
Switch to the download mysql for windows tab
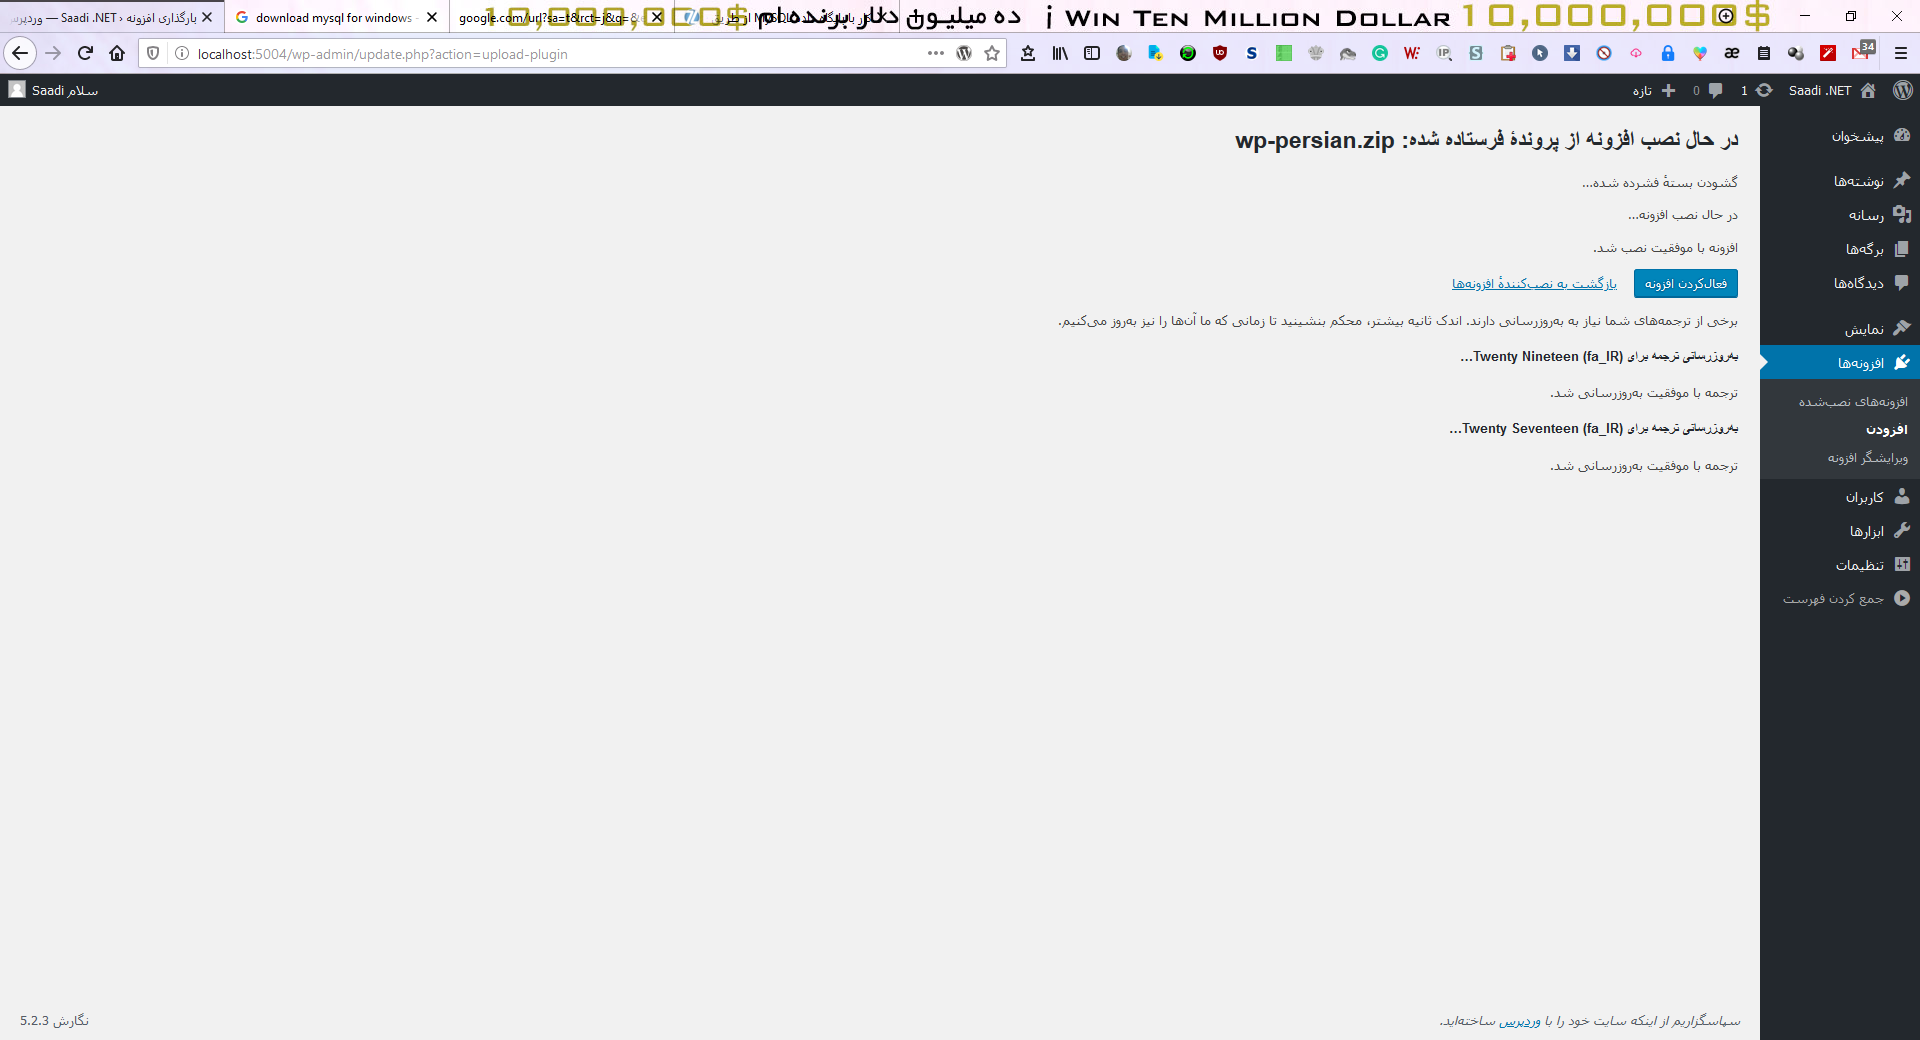(330, 17)
